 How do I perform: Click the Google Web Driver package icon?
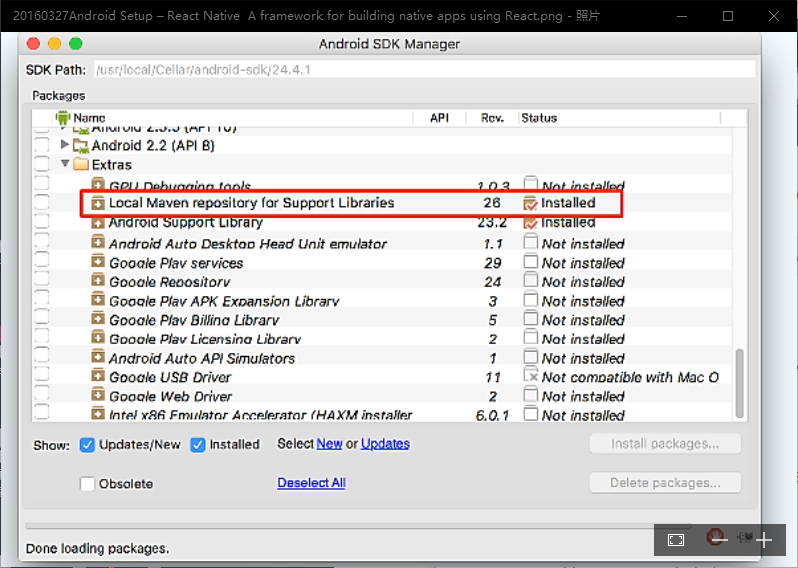coord(98,394)
